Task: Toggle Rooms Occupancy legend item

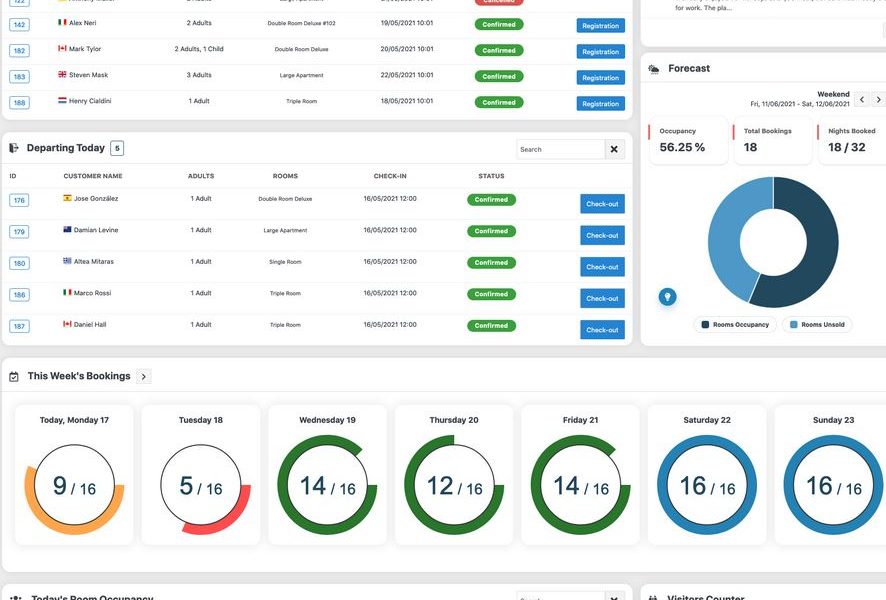Action: click(735, 325)
